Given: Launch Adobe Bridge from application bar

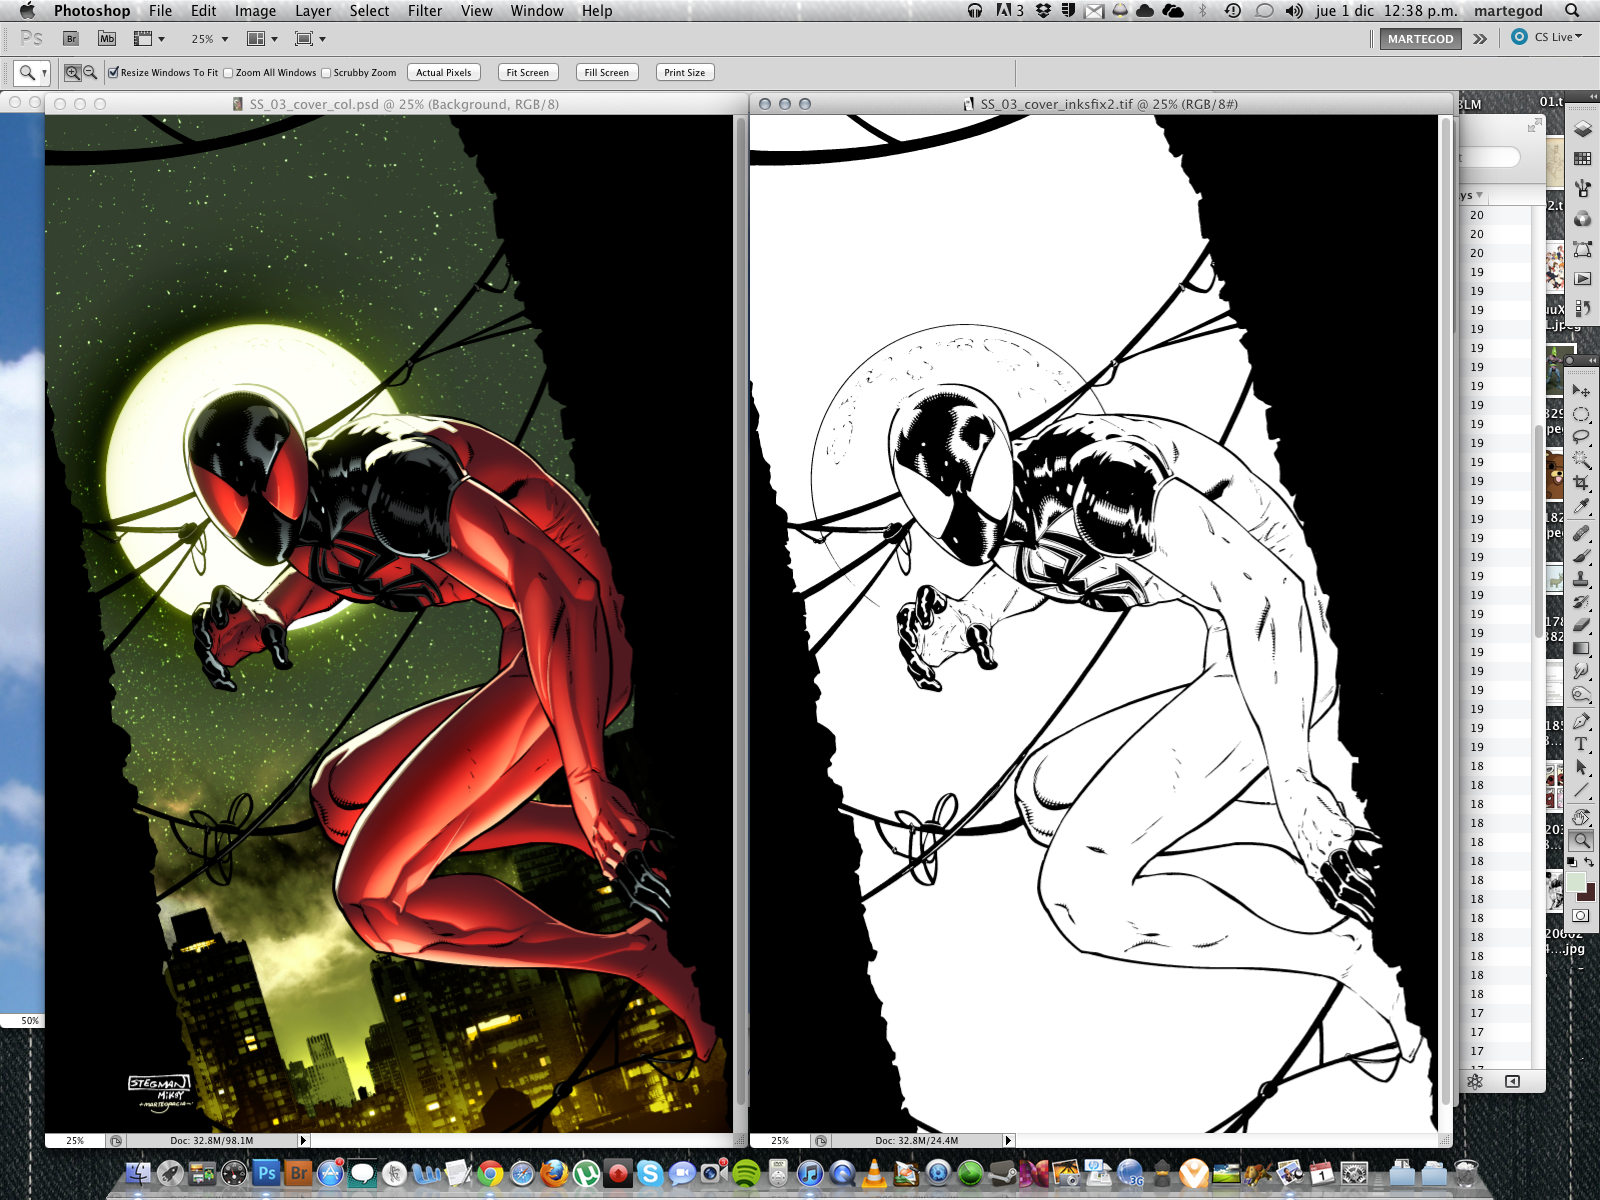Looking at the screenshot, I should 71,39.
